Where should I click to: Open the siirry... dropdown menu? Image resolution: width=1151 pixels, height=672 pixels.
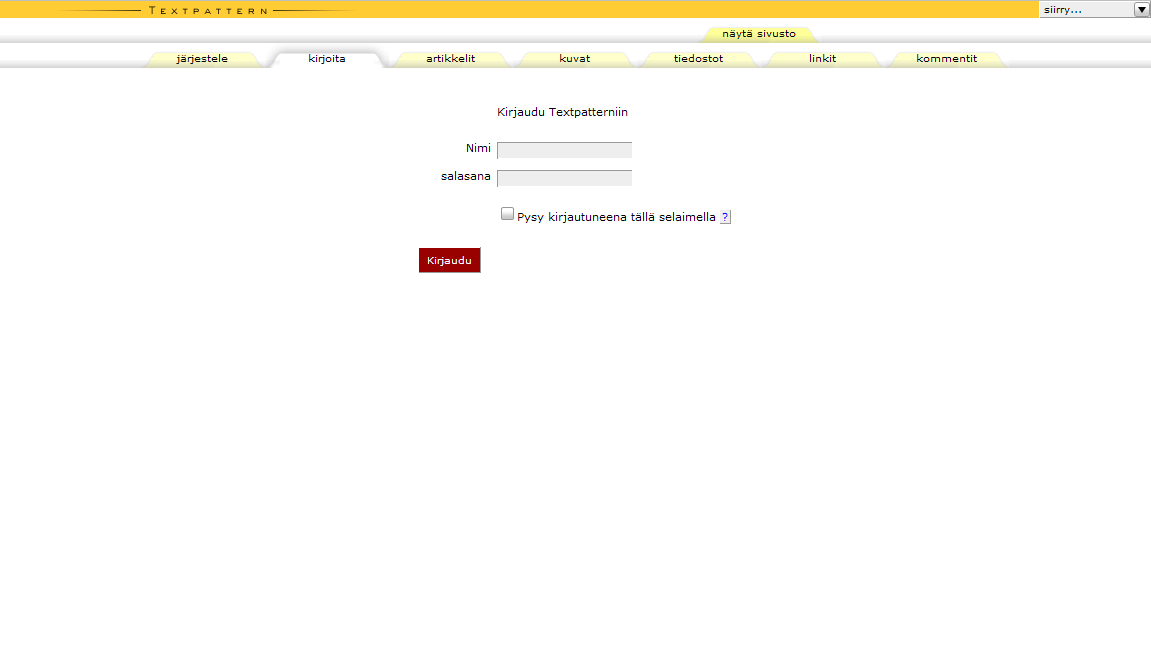1094,10
